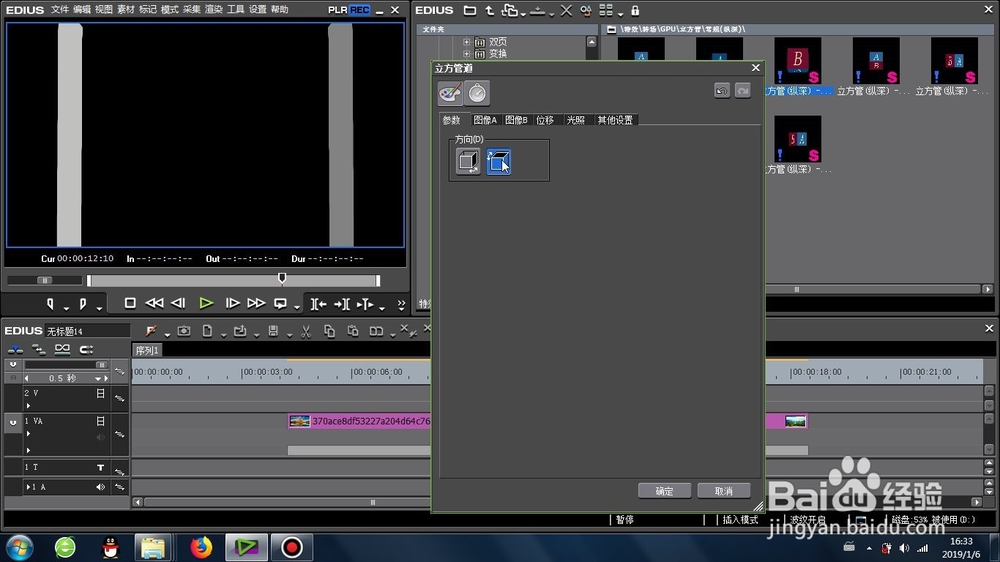This screenshot has height=562, width=1000.
Task: Jump to previous edit point
Action: tap(318, 304)
